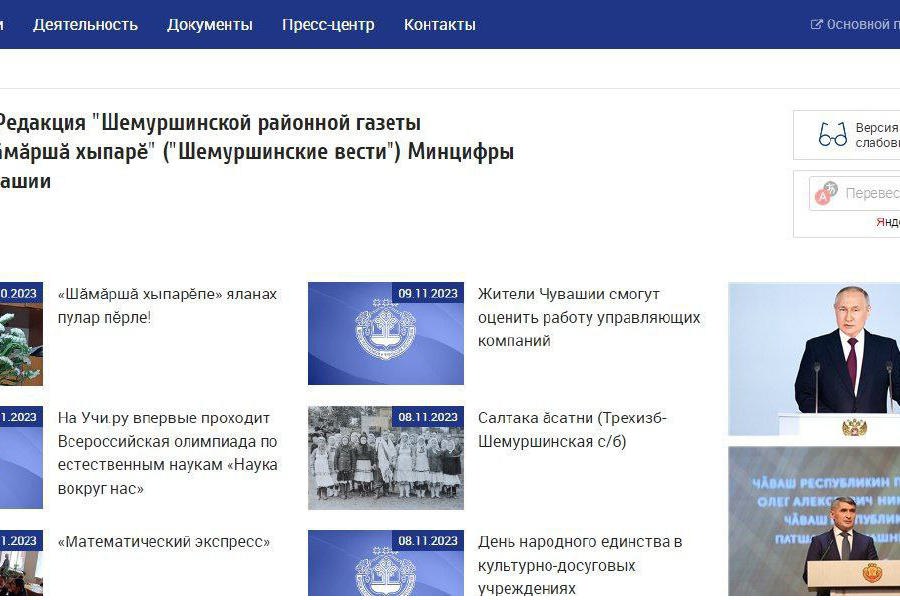This screenshot has height=600, width=900.
Task: Click the Yandex translate icon
Action: 826,193
